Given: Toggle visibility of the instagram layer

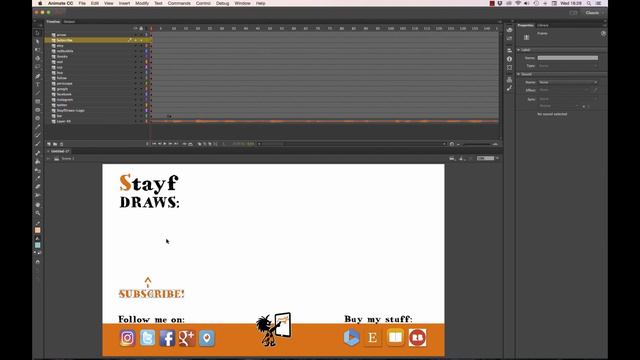Looking at the screenshot, I should (136, 100).
